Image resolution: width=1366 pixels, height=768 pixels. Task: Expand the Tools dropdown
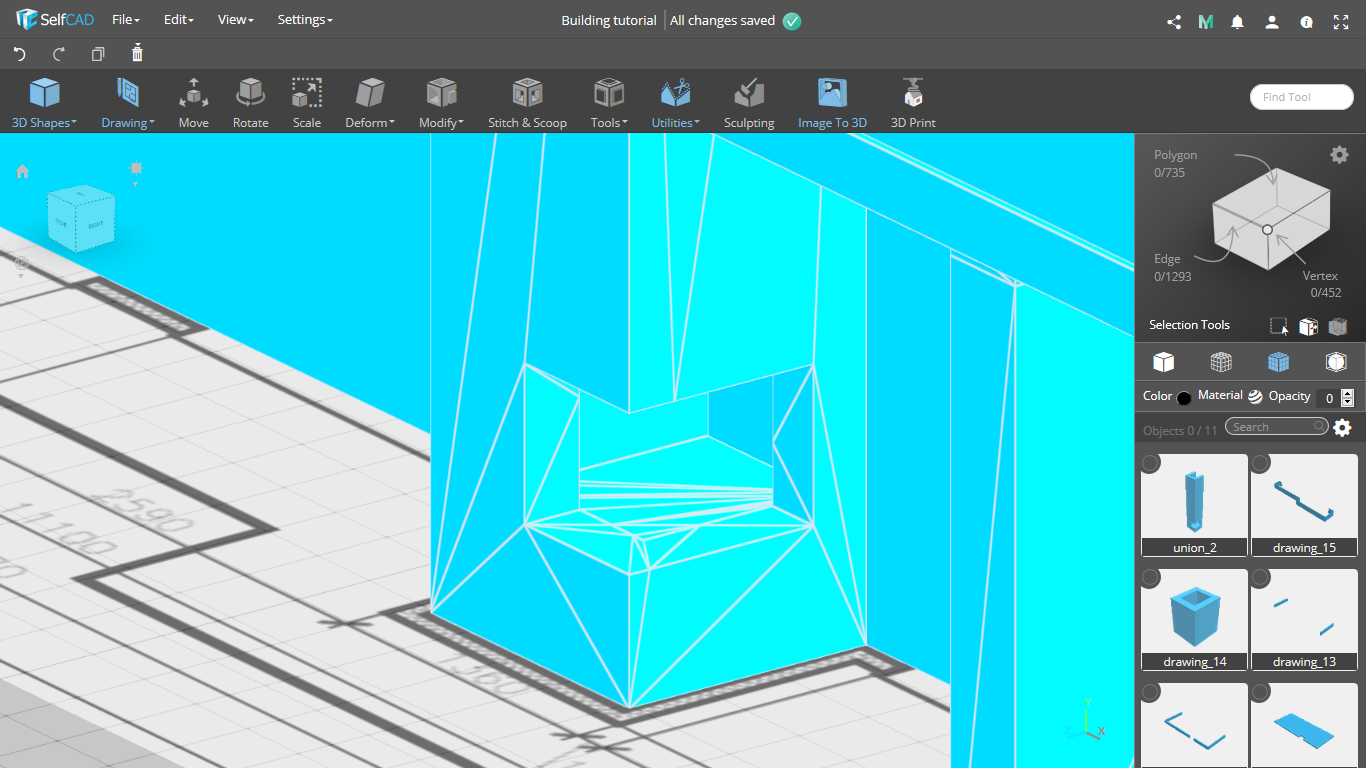click(x=609, y=104)
